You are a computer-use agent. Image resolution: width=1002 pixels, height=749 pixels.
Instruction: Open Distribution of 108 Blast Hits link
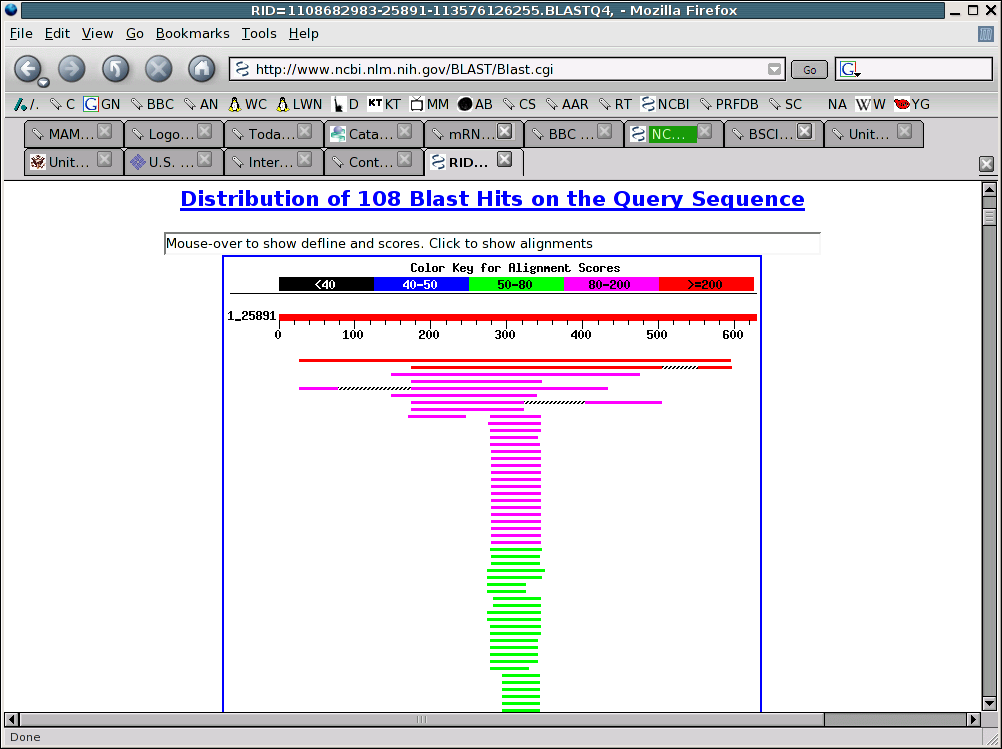tap(492, 198)
